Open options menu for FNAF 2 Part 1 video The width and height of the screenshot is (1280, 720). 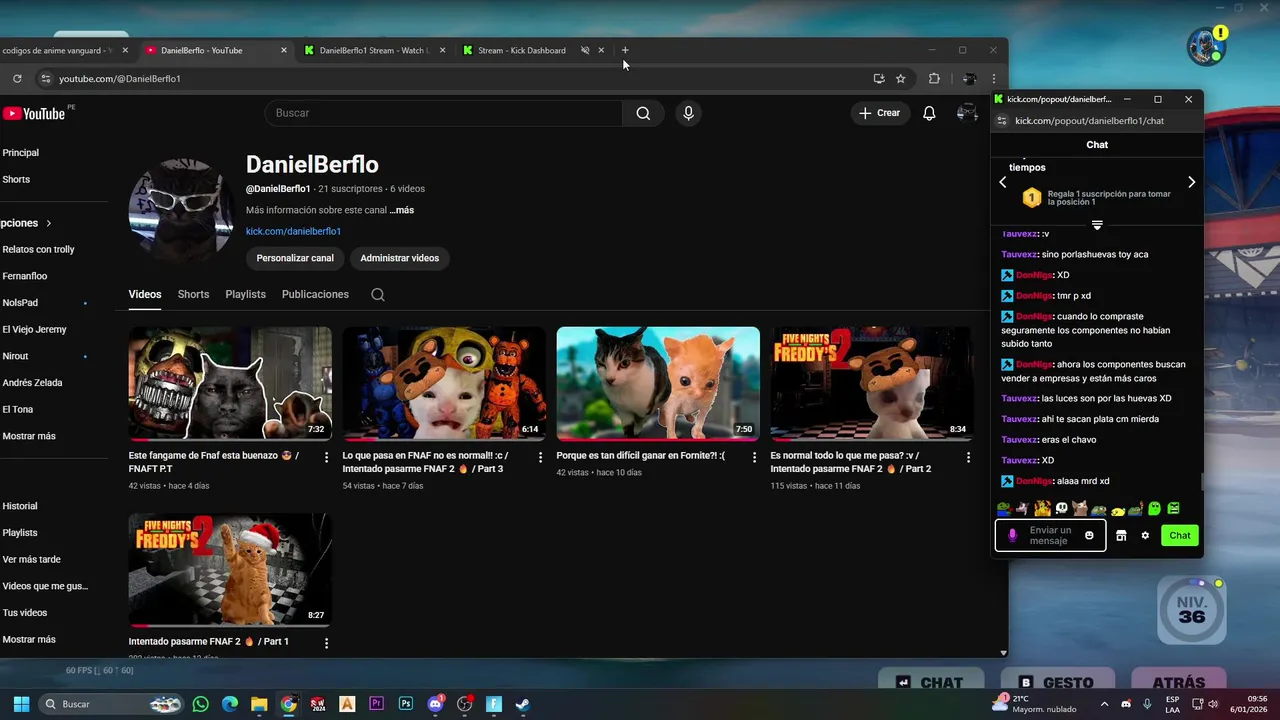click(x=326, y=643)
